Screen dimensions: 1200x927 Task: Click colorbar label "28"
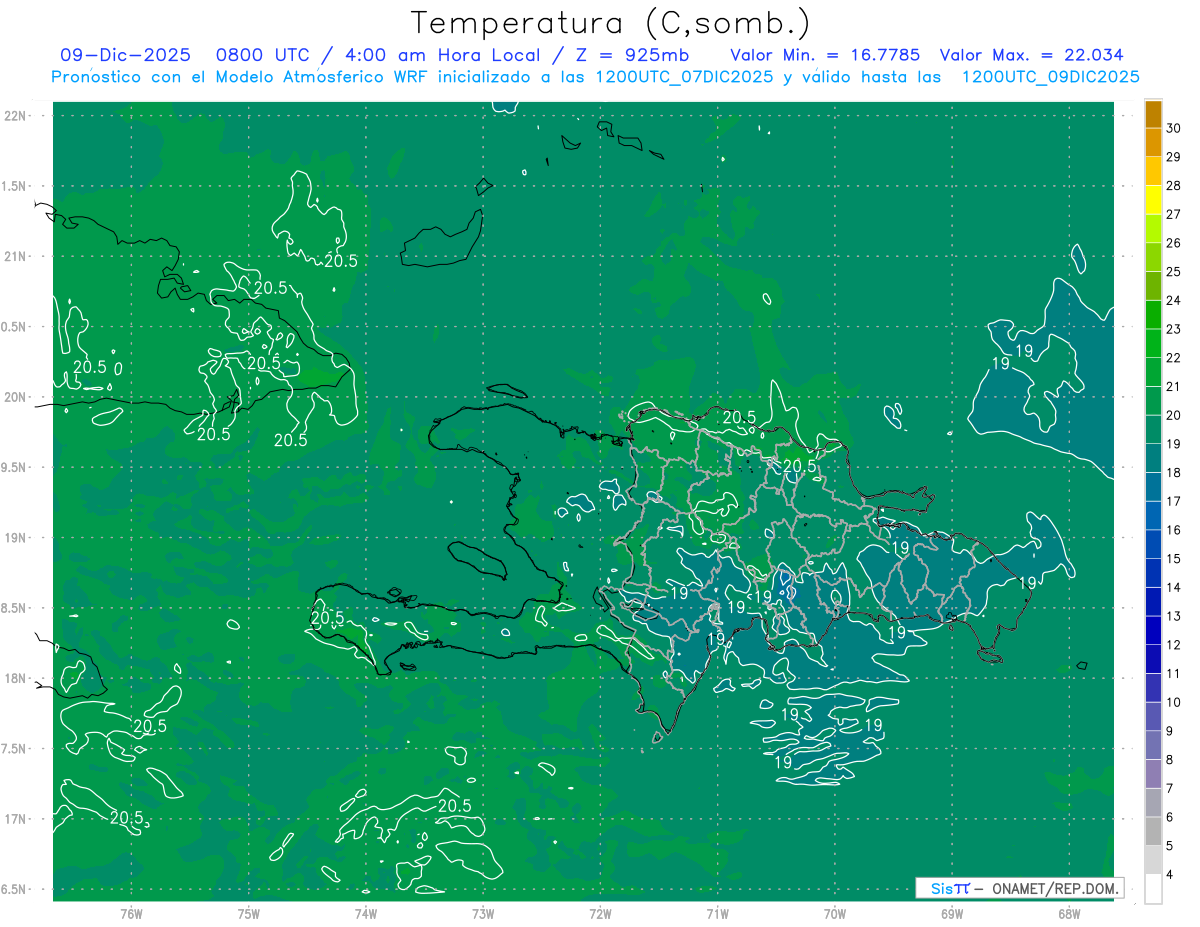(x=1173, y=185)
